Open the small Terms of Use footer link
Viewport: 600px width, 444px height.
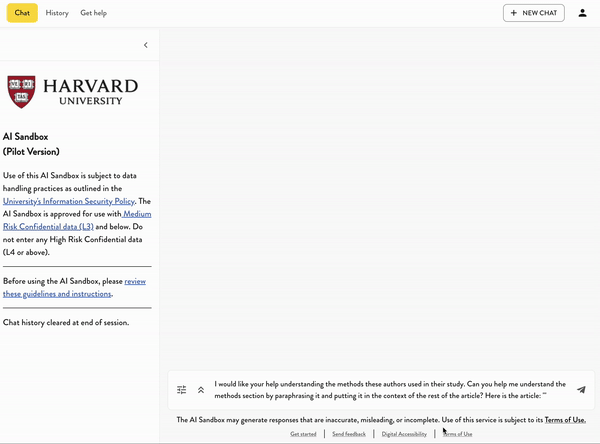(458, 434)
